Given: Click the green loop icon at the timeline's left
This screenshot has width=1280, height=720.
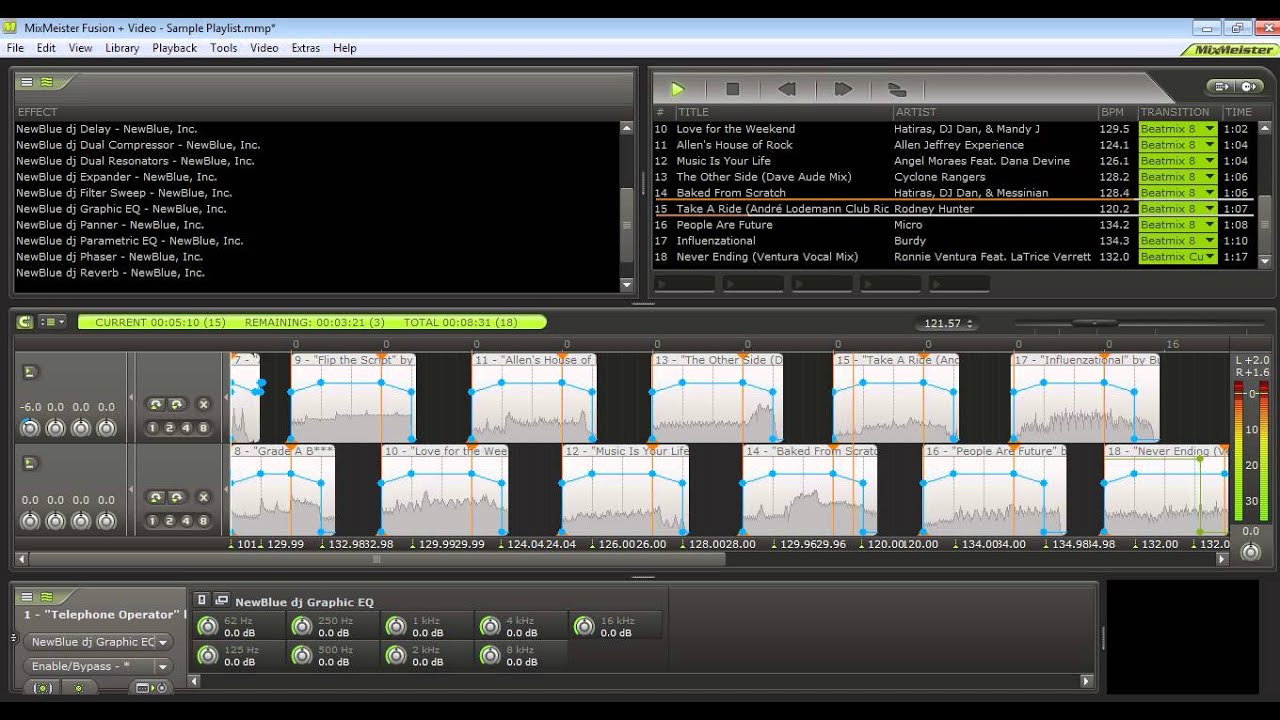Looking at the screenshot, I should point(26,322).
